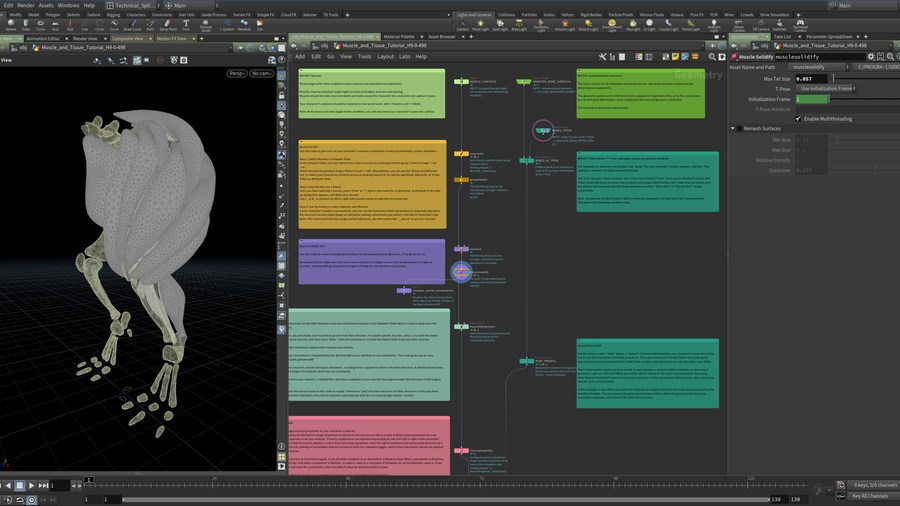Image resolution: width=900 pixels, height=506 pixels.
Task: Open parameter gear menu for Muscle Solidify
Action: [870, 57]
